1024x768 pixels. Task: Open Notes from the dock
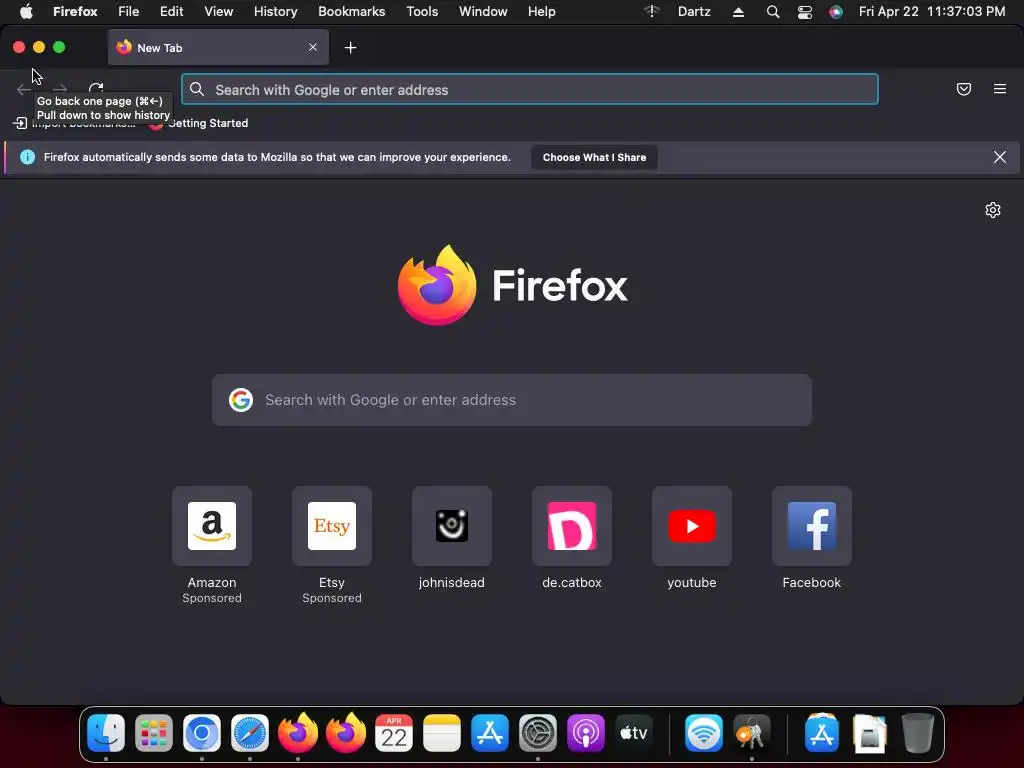point(441,733)
